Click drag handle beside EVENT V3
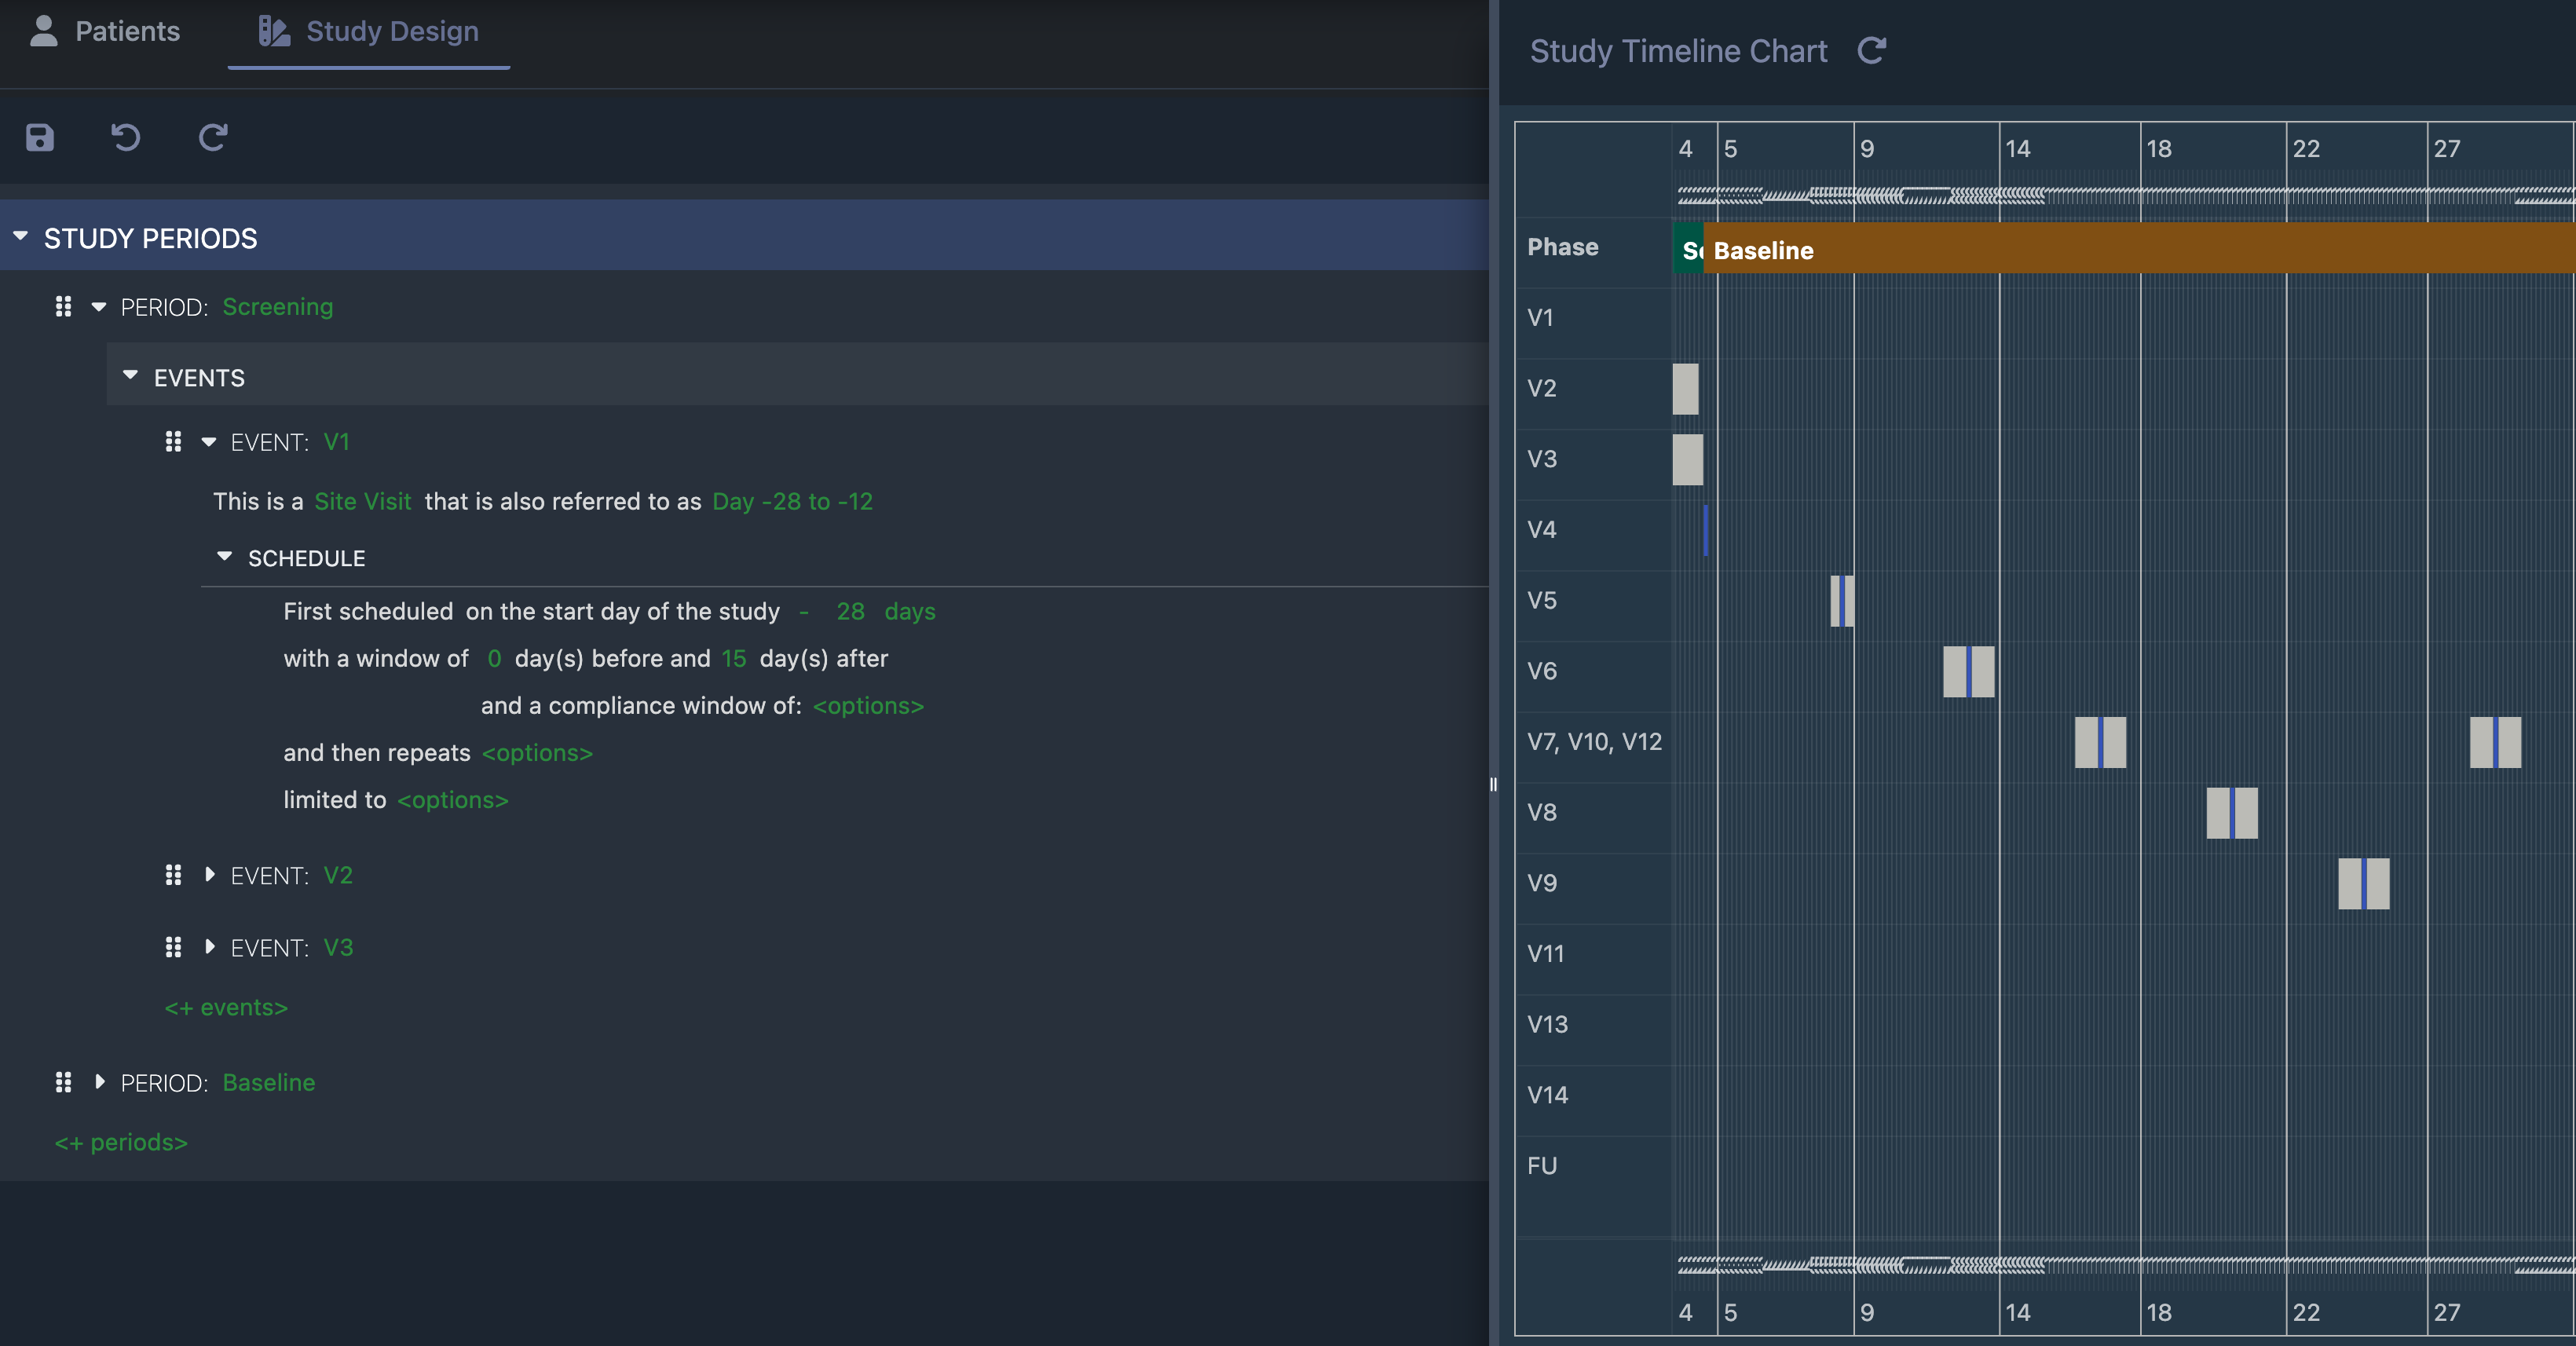The height and width of the screenshot is (1346, 2576). point(173,947)
